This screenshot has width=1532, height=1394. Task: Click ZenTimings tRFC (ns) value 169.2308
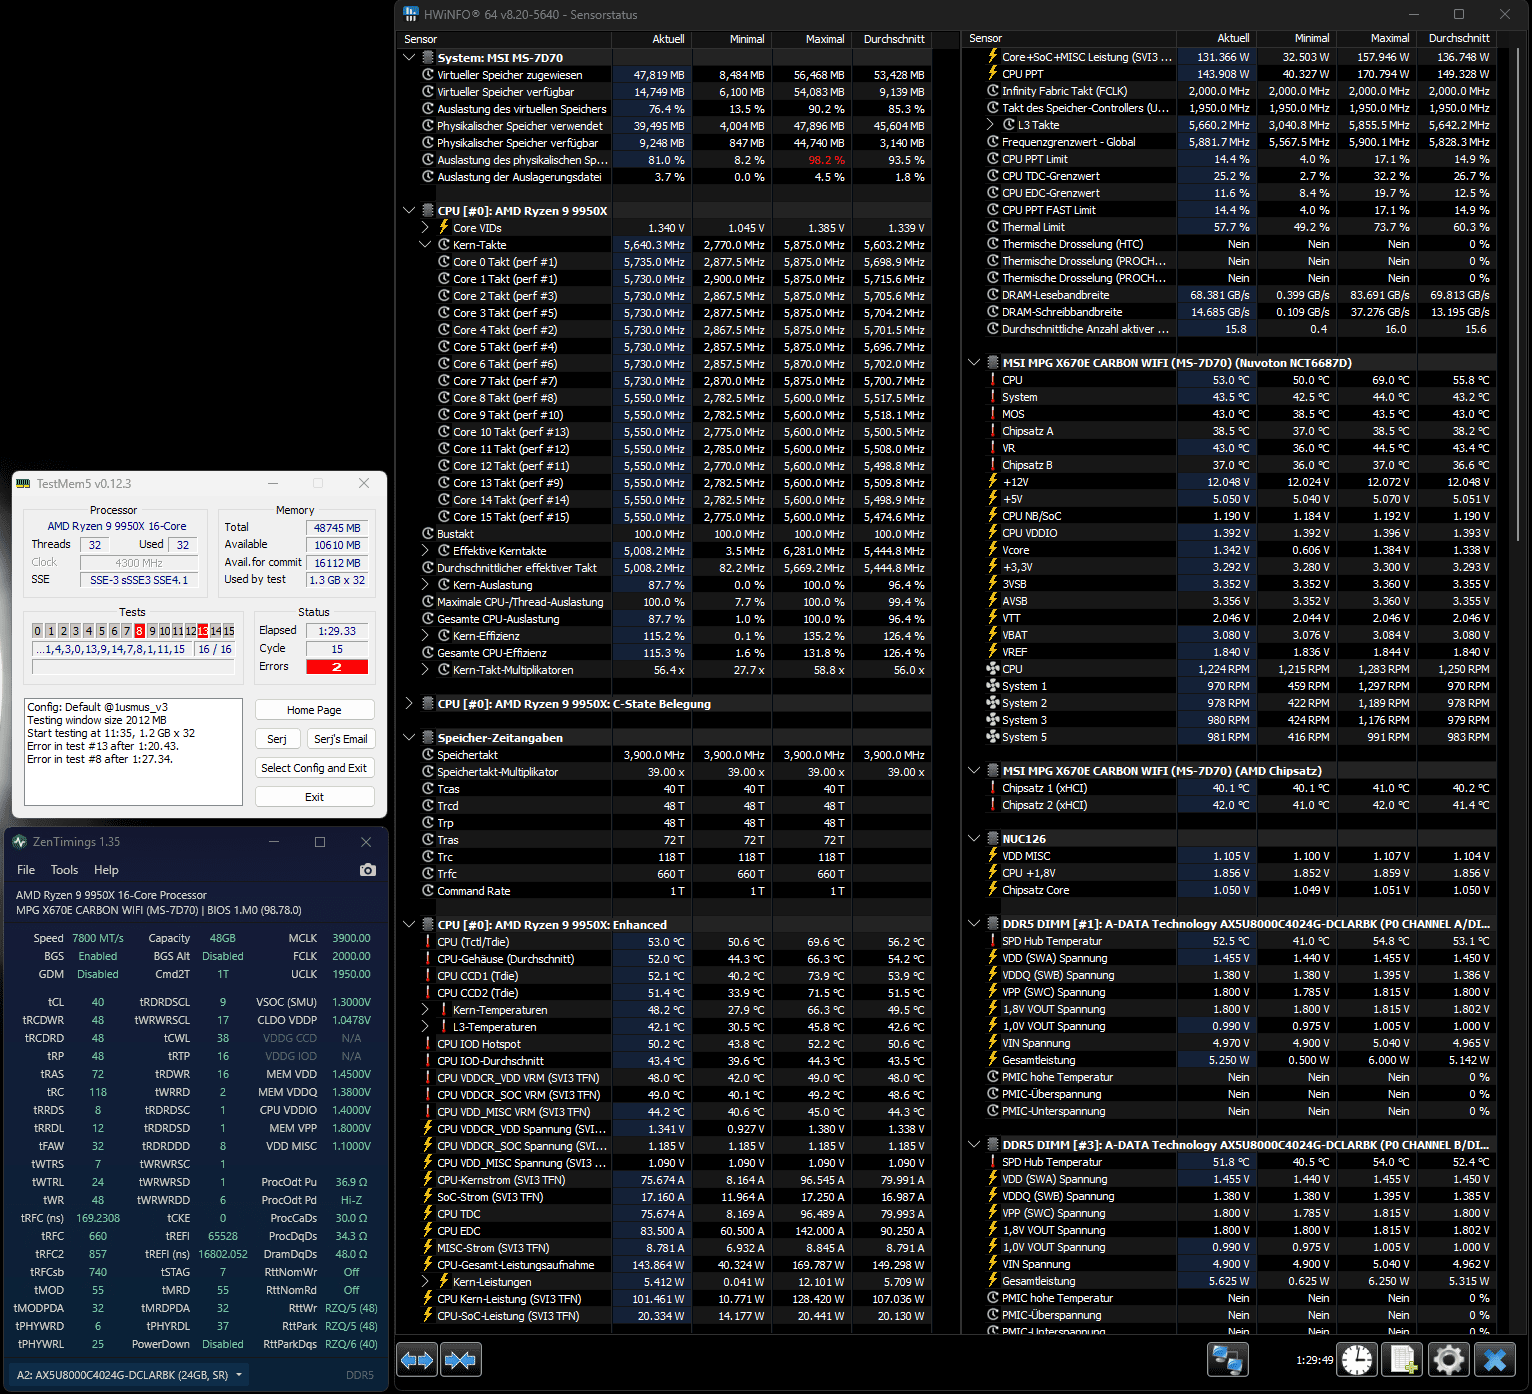(x=98, y=1218)
